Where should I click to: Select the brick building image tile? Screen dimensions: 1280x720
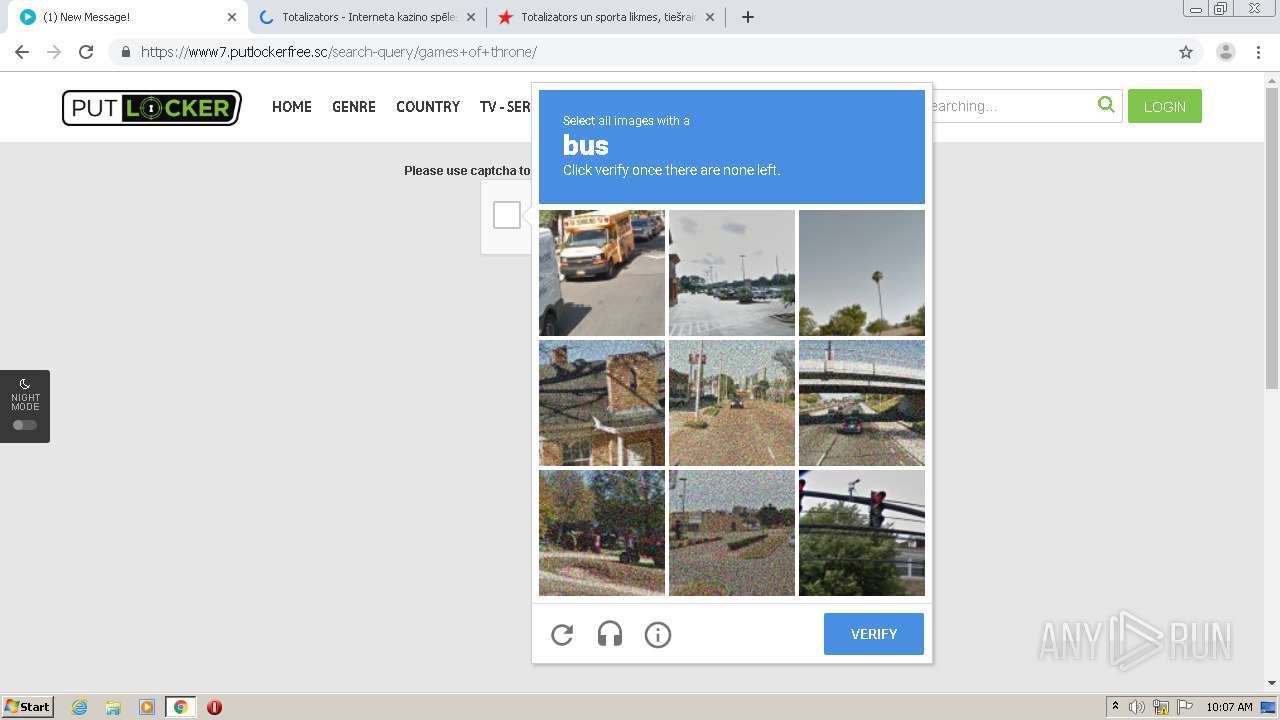[x=602, y=403]
